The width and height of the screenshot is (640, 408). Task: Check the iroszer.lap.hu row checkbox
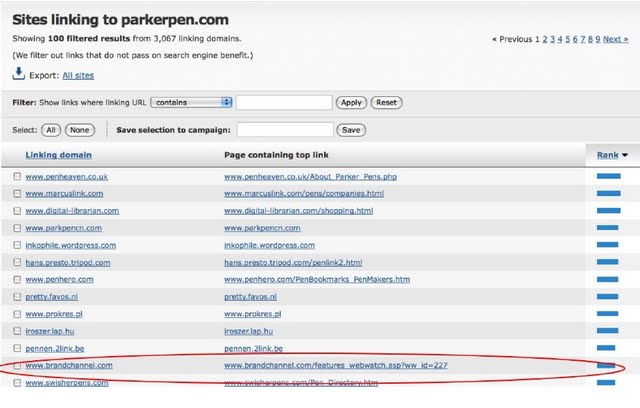coord(17,331)
